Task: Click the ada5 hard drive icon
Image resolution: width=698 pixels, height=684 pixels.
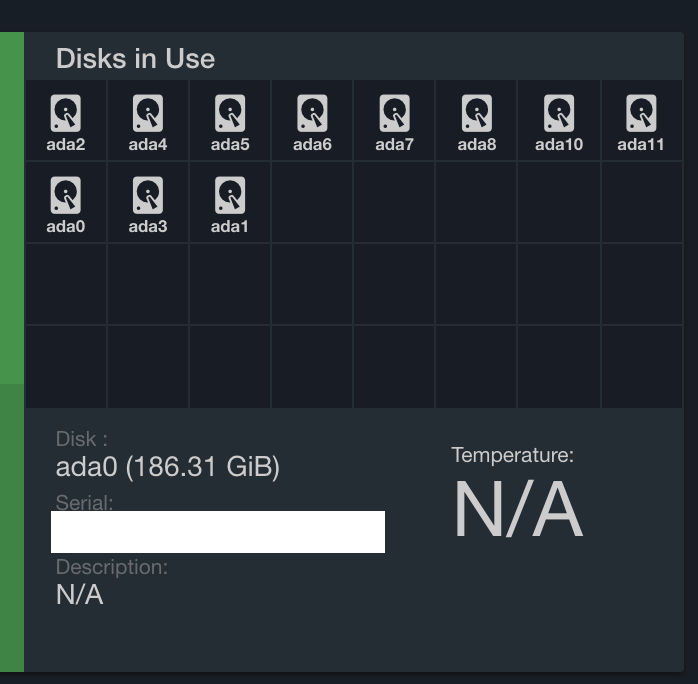Action: click(x=230, y=113)
